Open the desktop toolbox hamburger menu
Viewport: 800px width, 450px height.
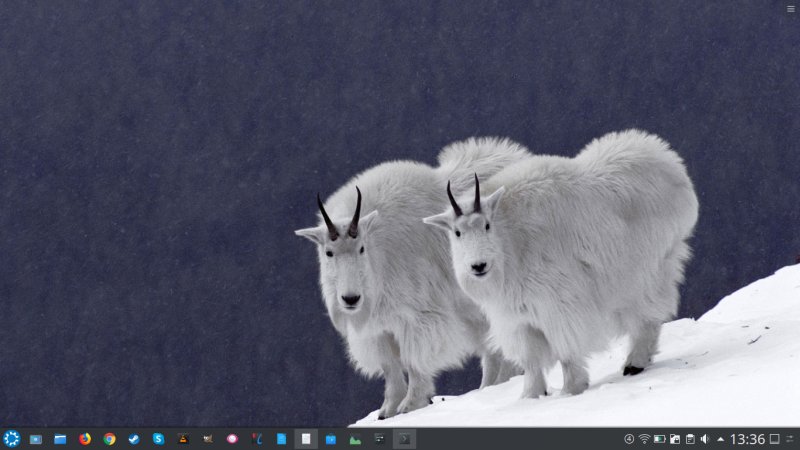click(791, 8)
